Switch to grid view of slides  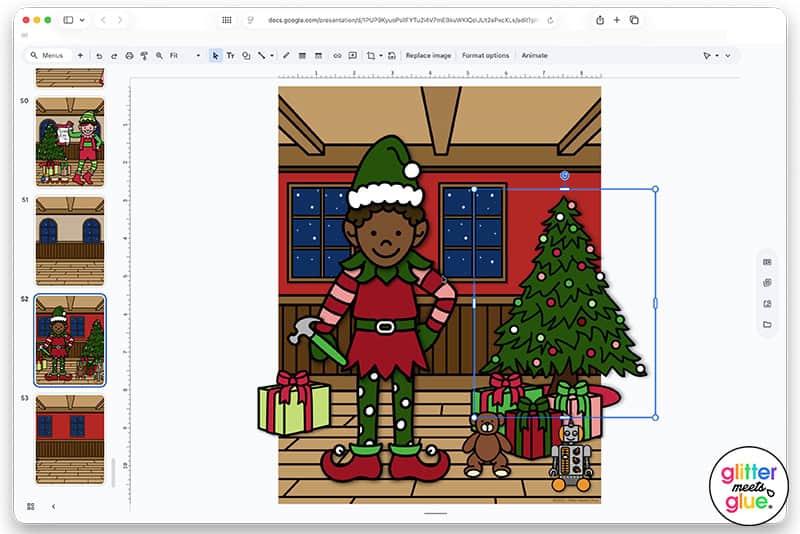(31, 506)
